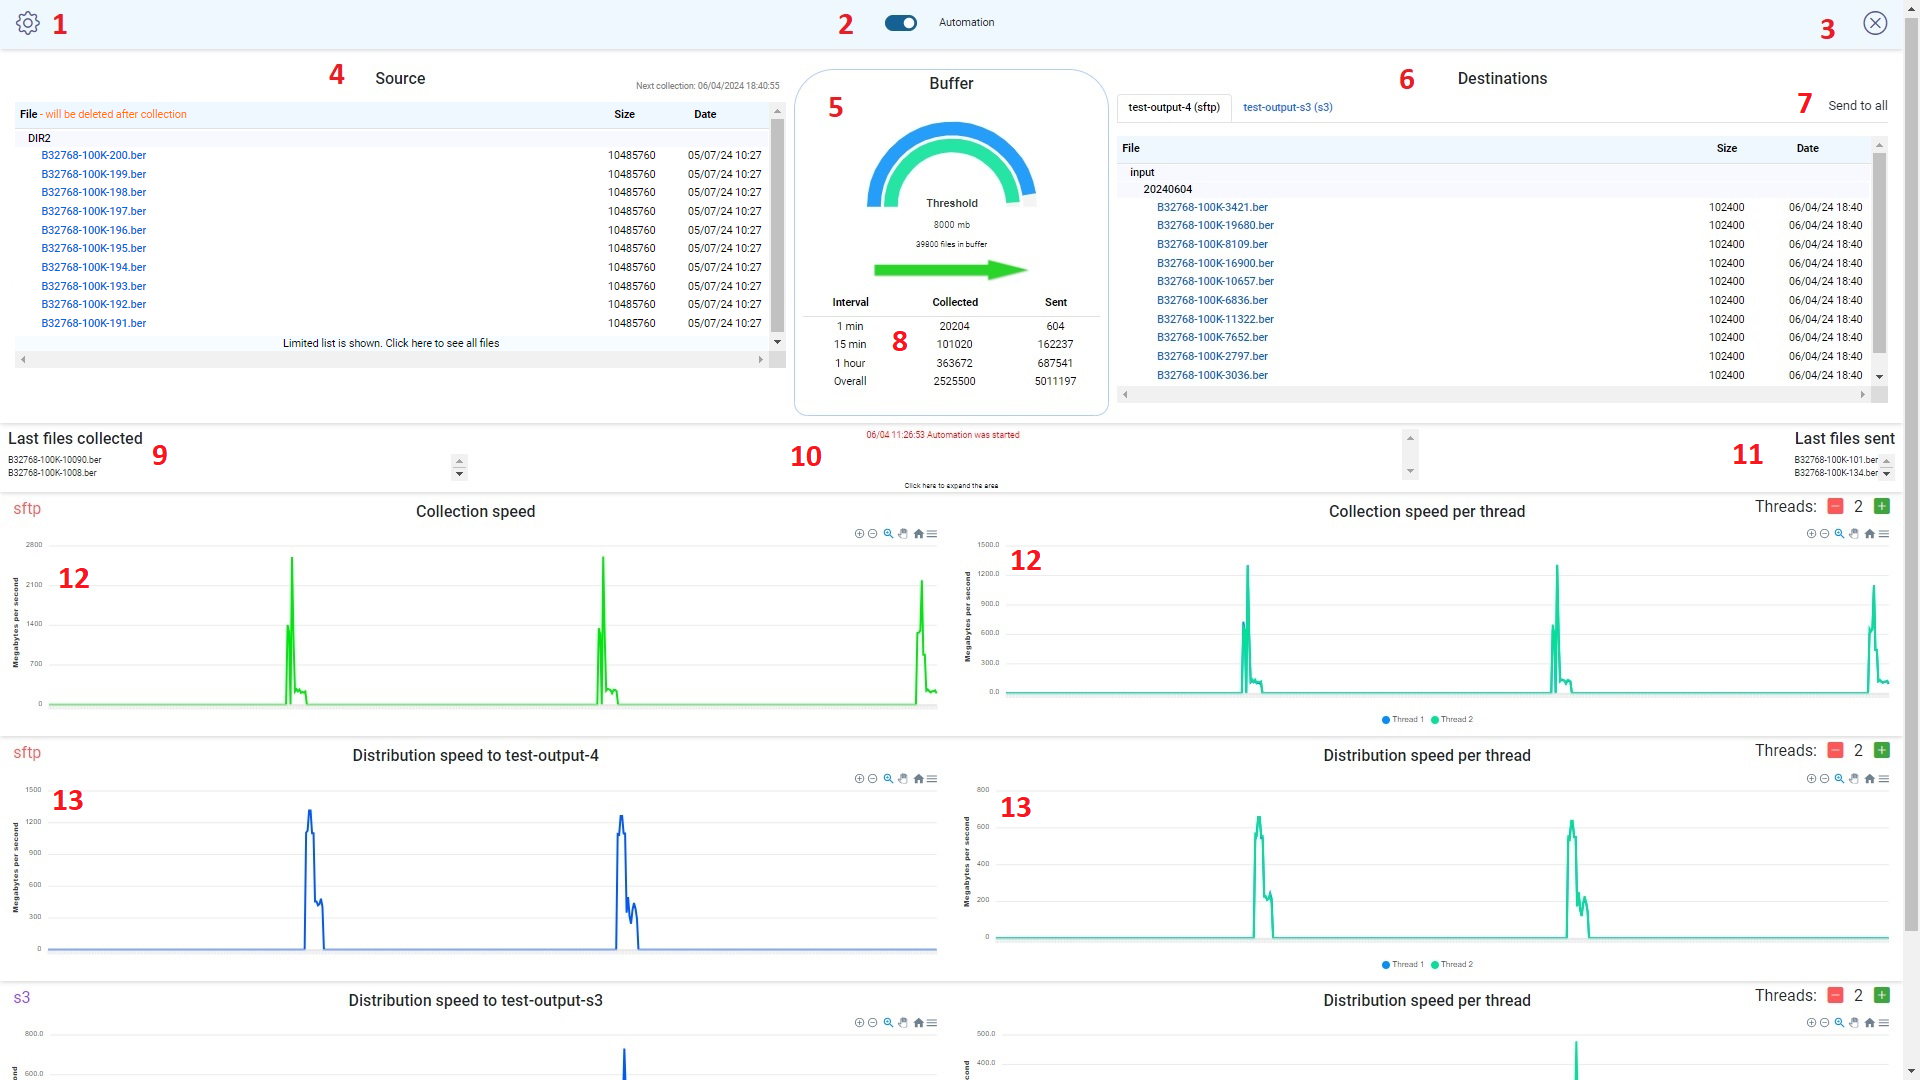This screenshot has width=1920, height=1080.
Task: Switch to the test-output-4 (sftp) tab
Action: [x=1174, y=107]
